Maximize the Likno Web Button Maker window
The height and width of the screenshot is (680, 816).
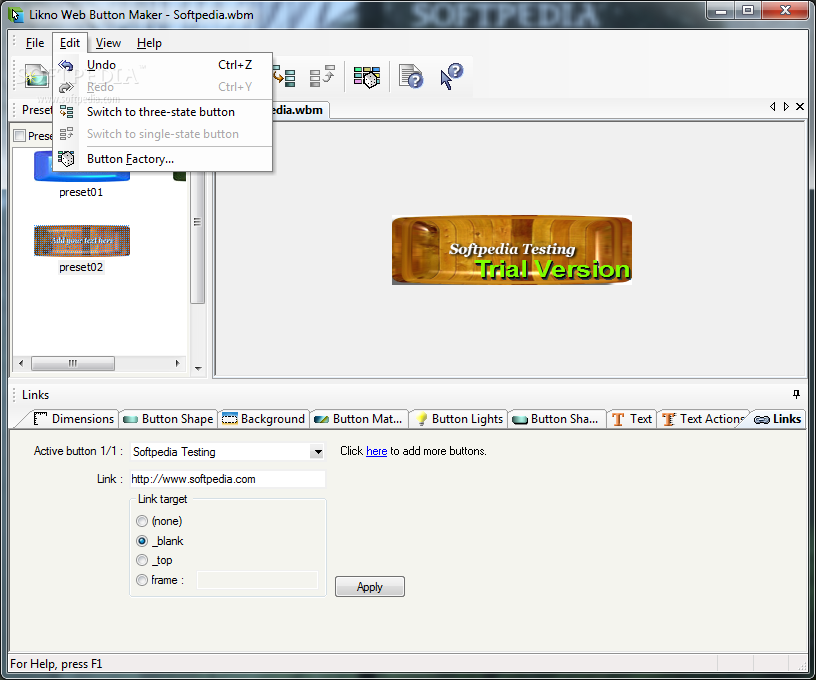click(748, 11)
